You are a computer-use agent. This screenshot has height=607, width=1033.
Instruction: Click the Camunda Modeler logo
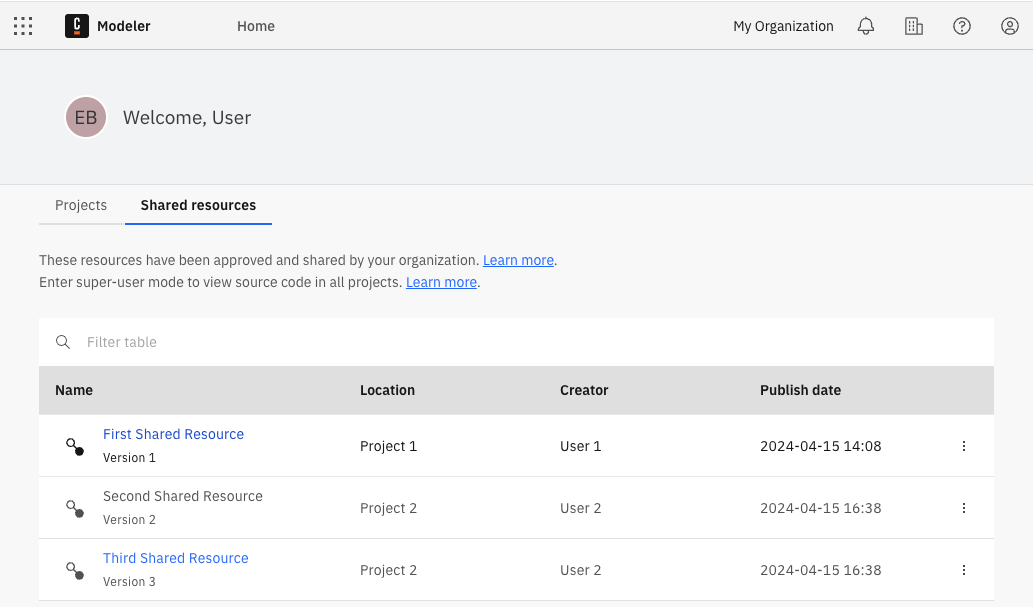click(79, 26)
